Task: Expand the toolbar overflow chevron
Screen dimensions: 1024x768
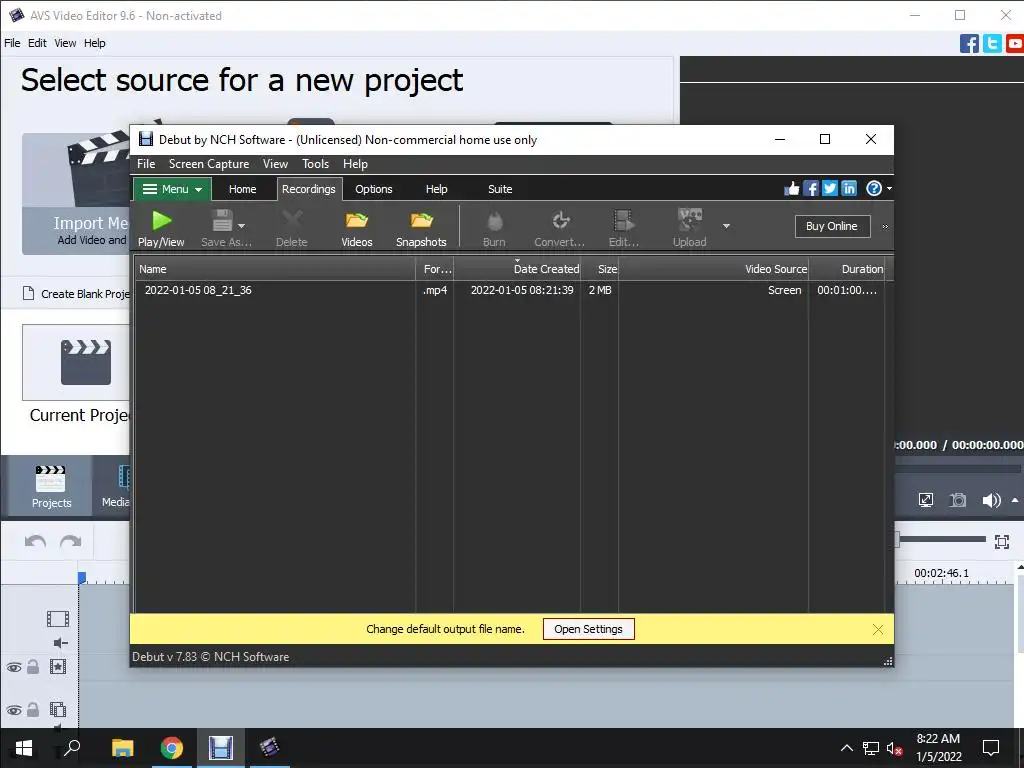Action: point(885,227)
